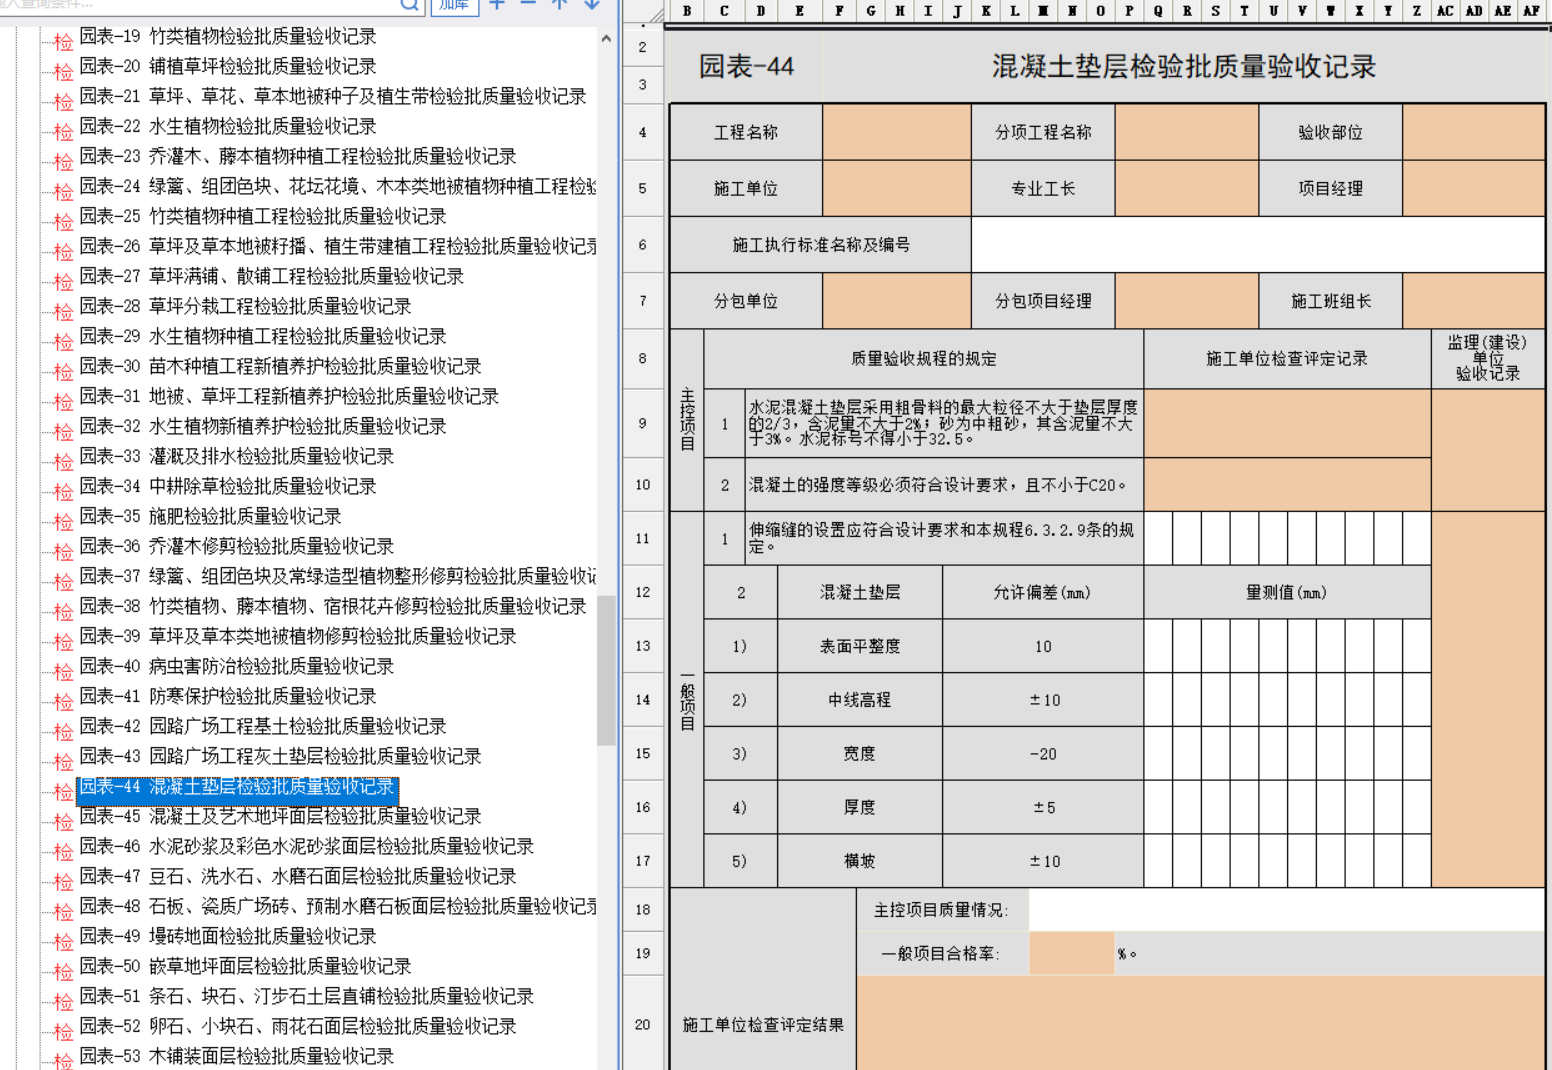
Task: Open 园表-19 竹类植物检验批质量验收记录
Action: point(227,37)
